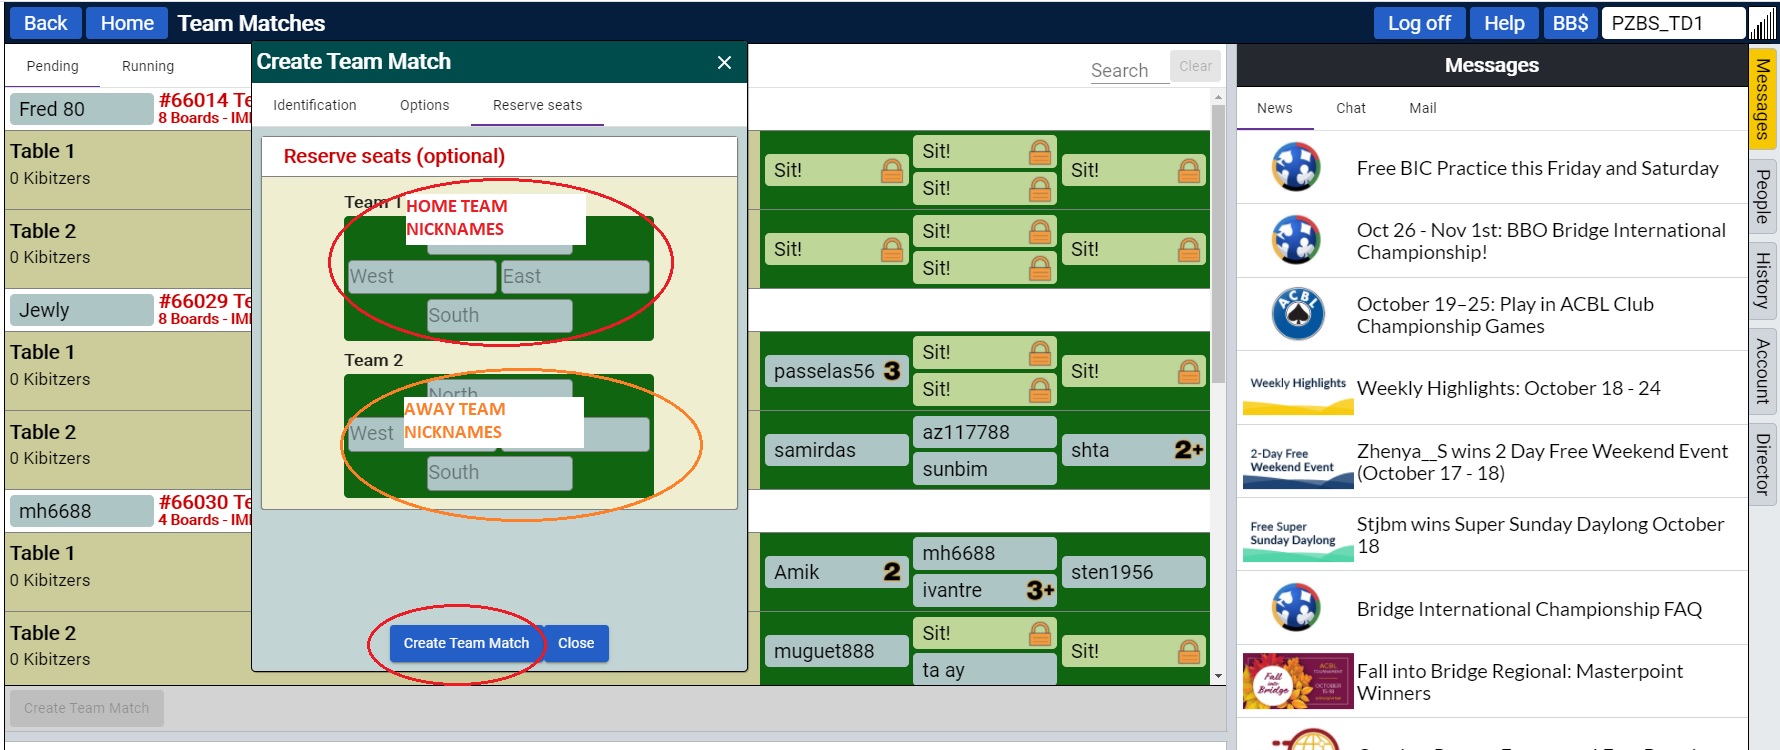Open the Weekly Highlights thumbnail
1780x750 pixels.
click(x=1297, y=389)
